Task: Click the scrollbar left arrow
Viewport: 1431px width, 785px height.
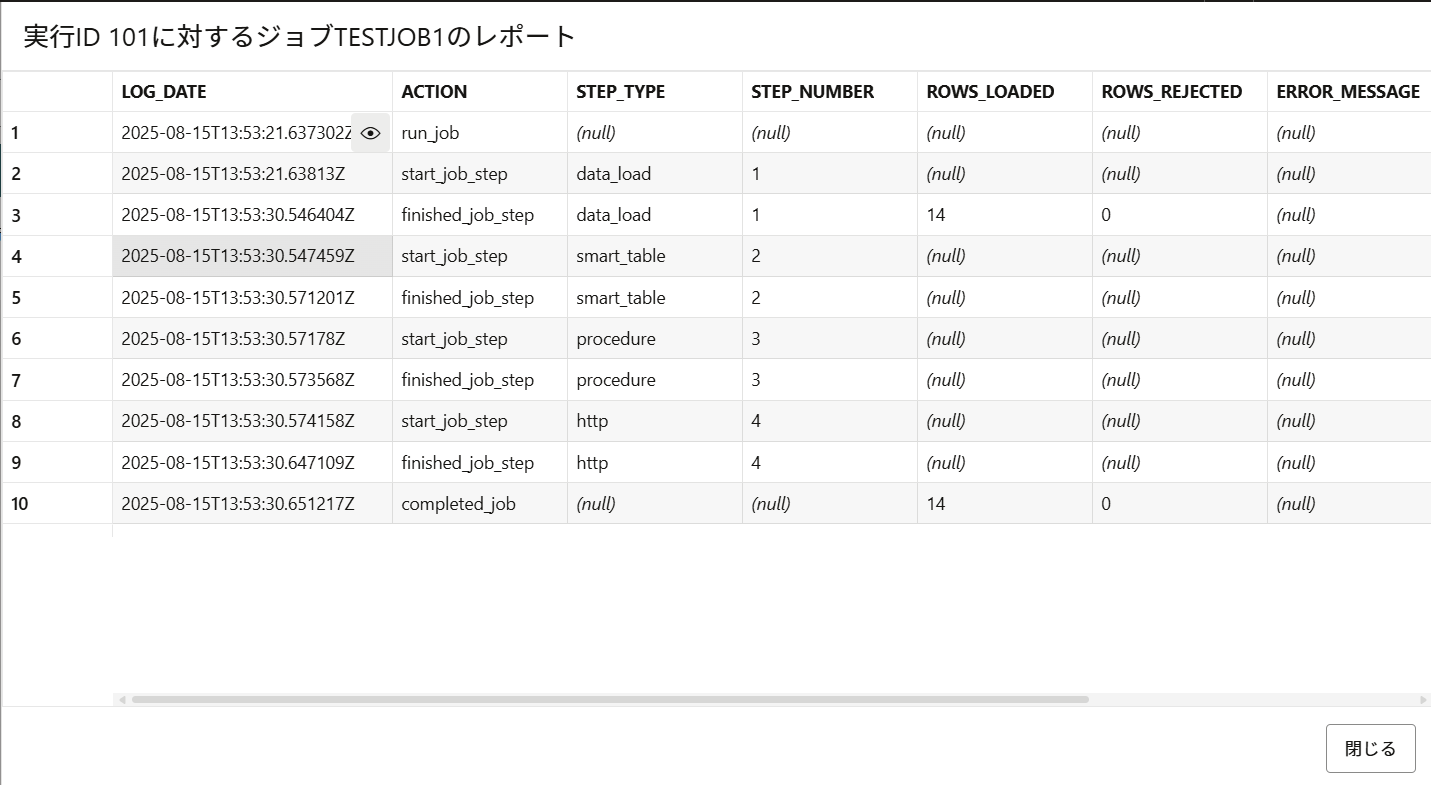Action: click(122, 700)
